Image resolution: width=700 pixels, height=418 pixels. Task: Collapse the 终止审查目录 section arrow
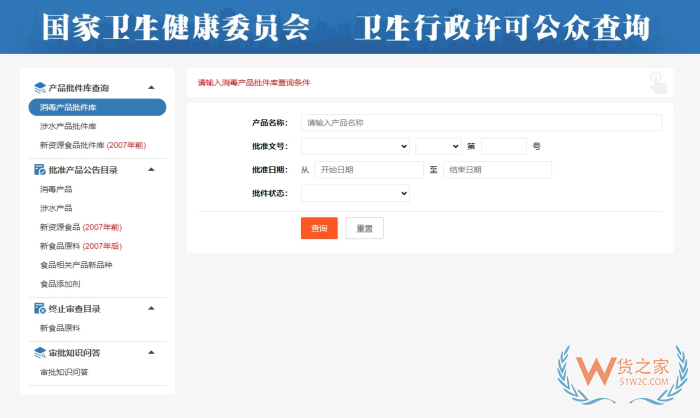[x=151, y=308]
